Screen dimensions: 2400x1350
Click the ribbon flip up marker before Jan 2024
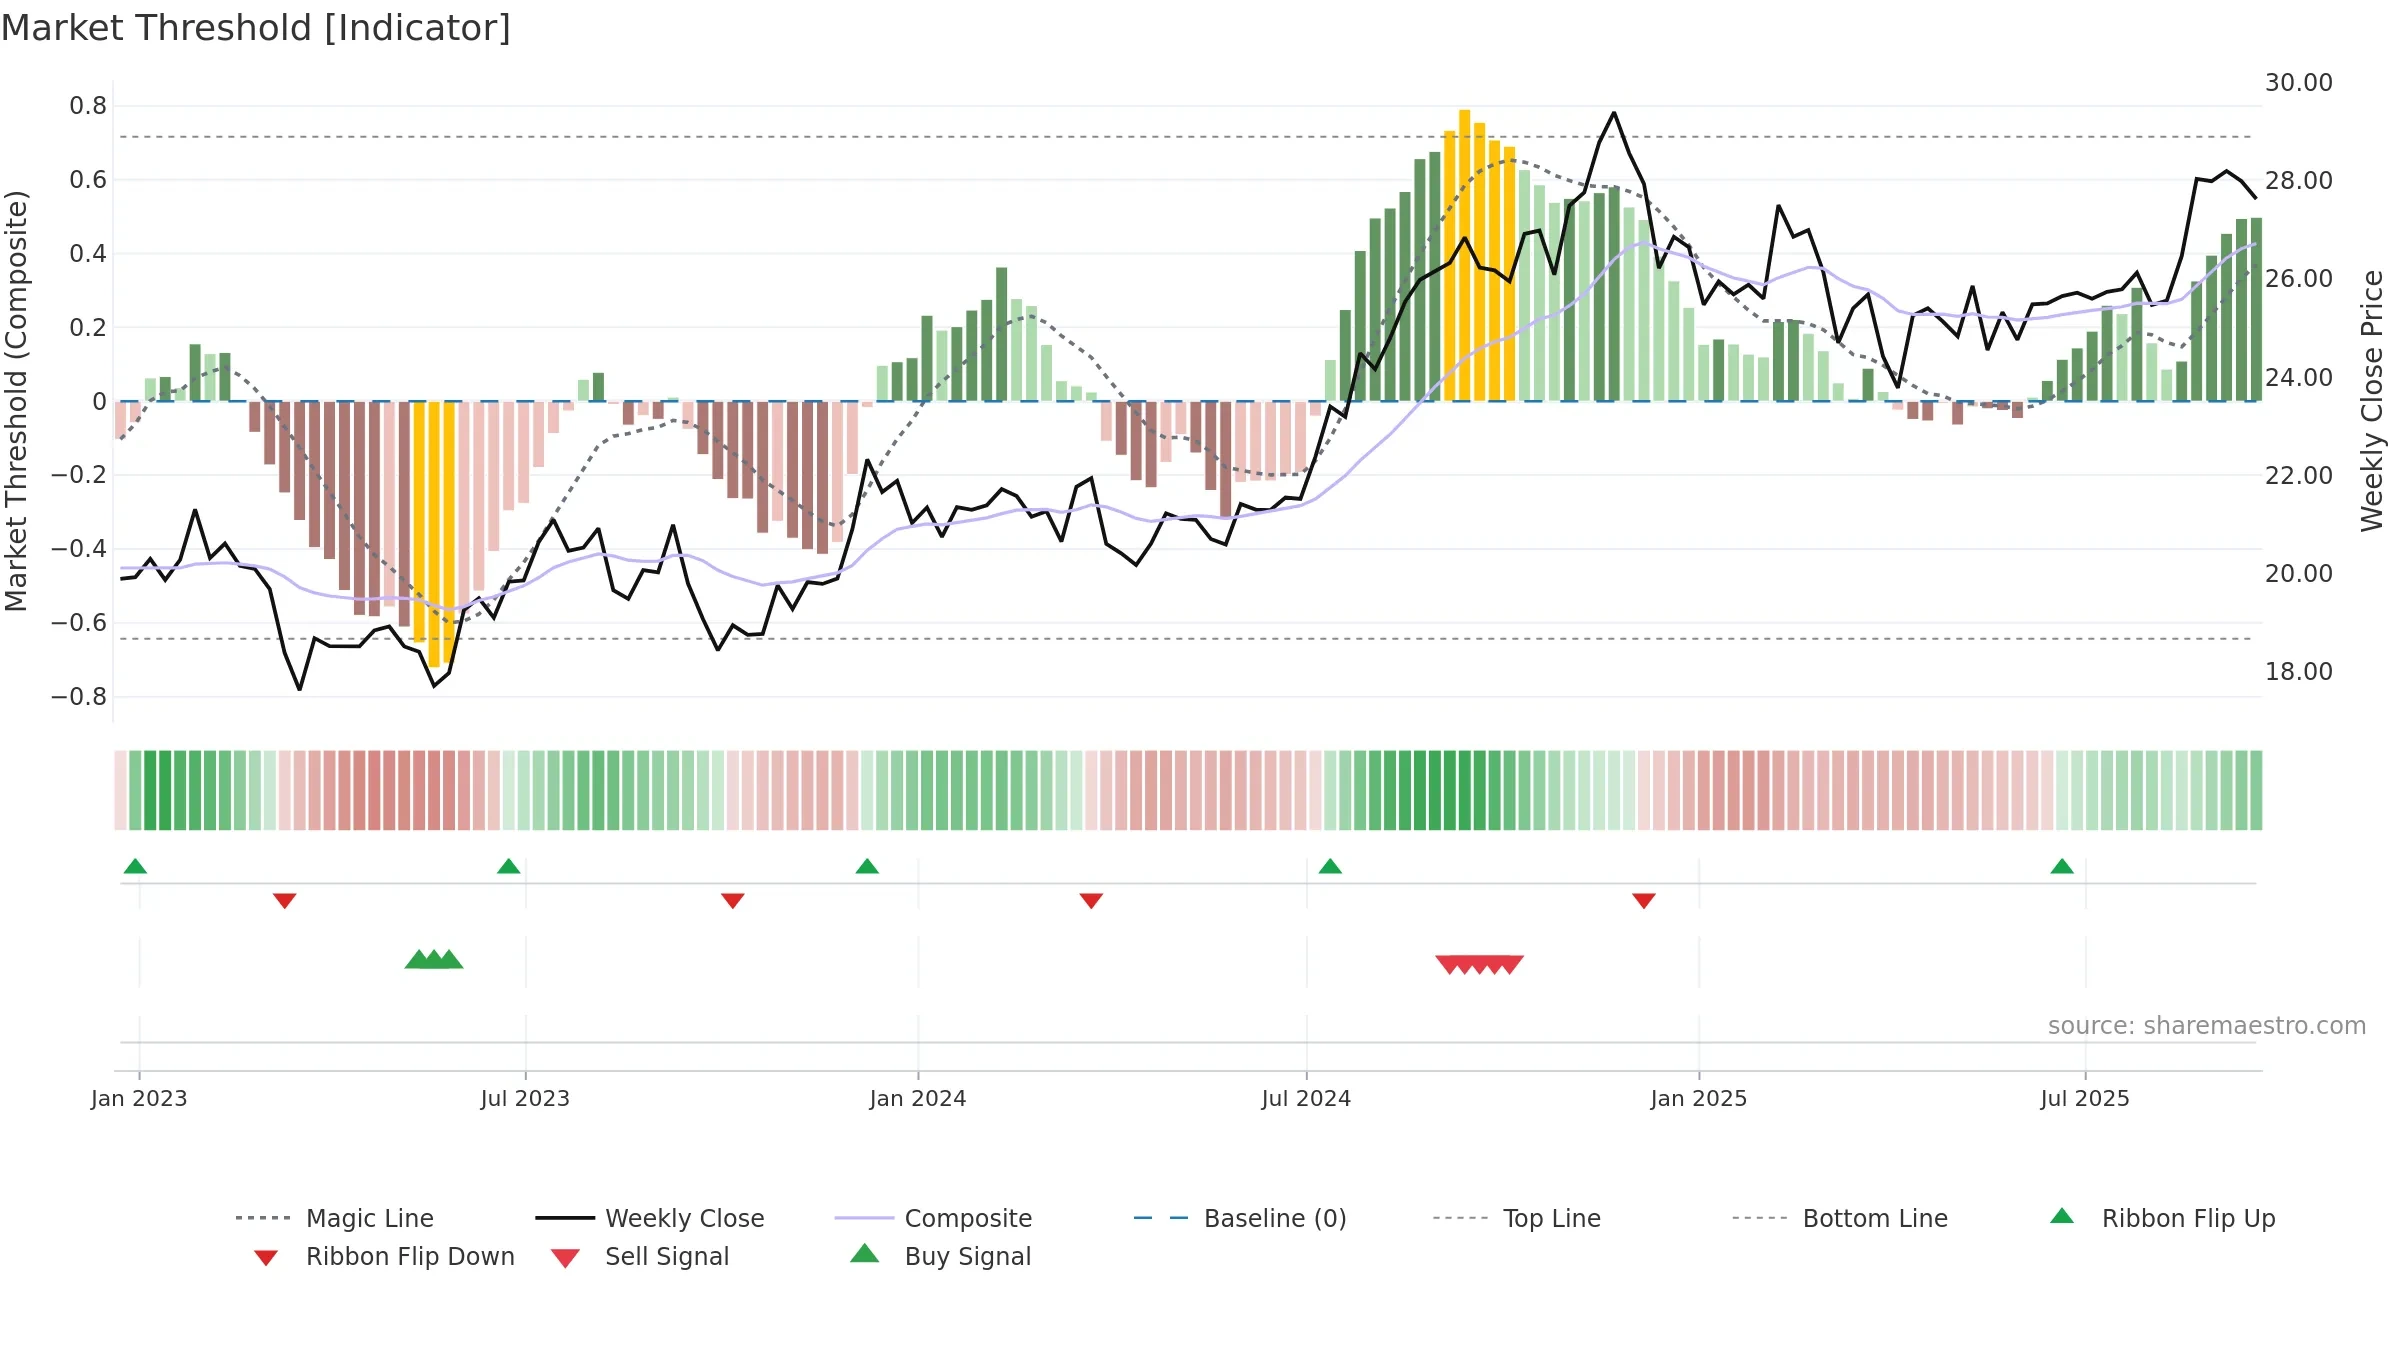pyautogui.click(x=867, y=866)
